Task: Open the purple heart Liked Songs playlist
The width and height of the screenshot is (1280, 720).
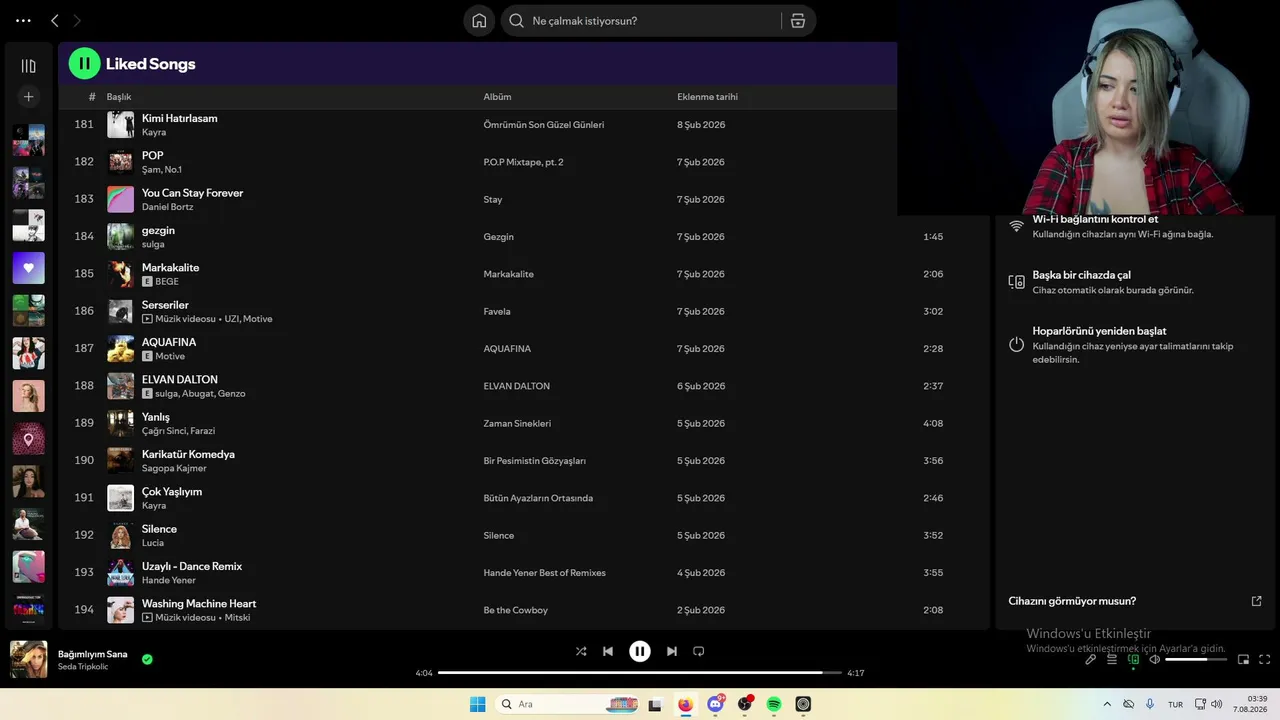Action: coord(28,268)
